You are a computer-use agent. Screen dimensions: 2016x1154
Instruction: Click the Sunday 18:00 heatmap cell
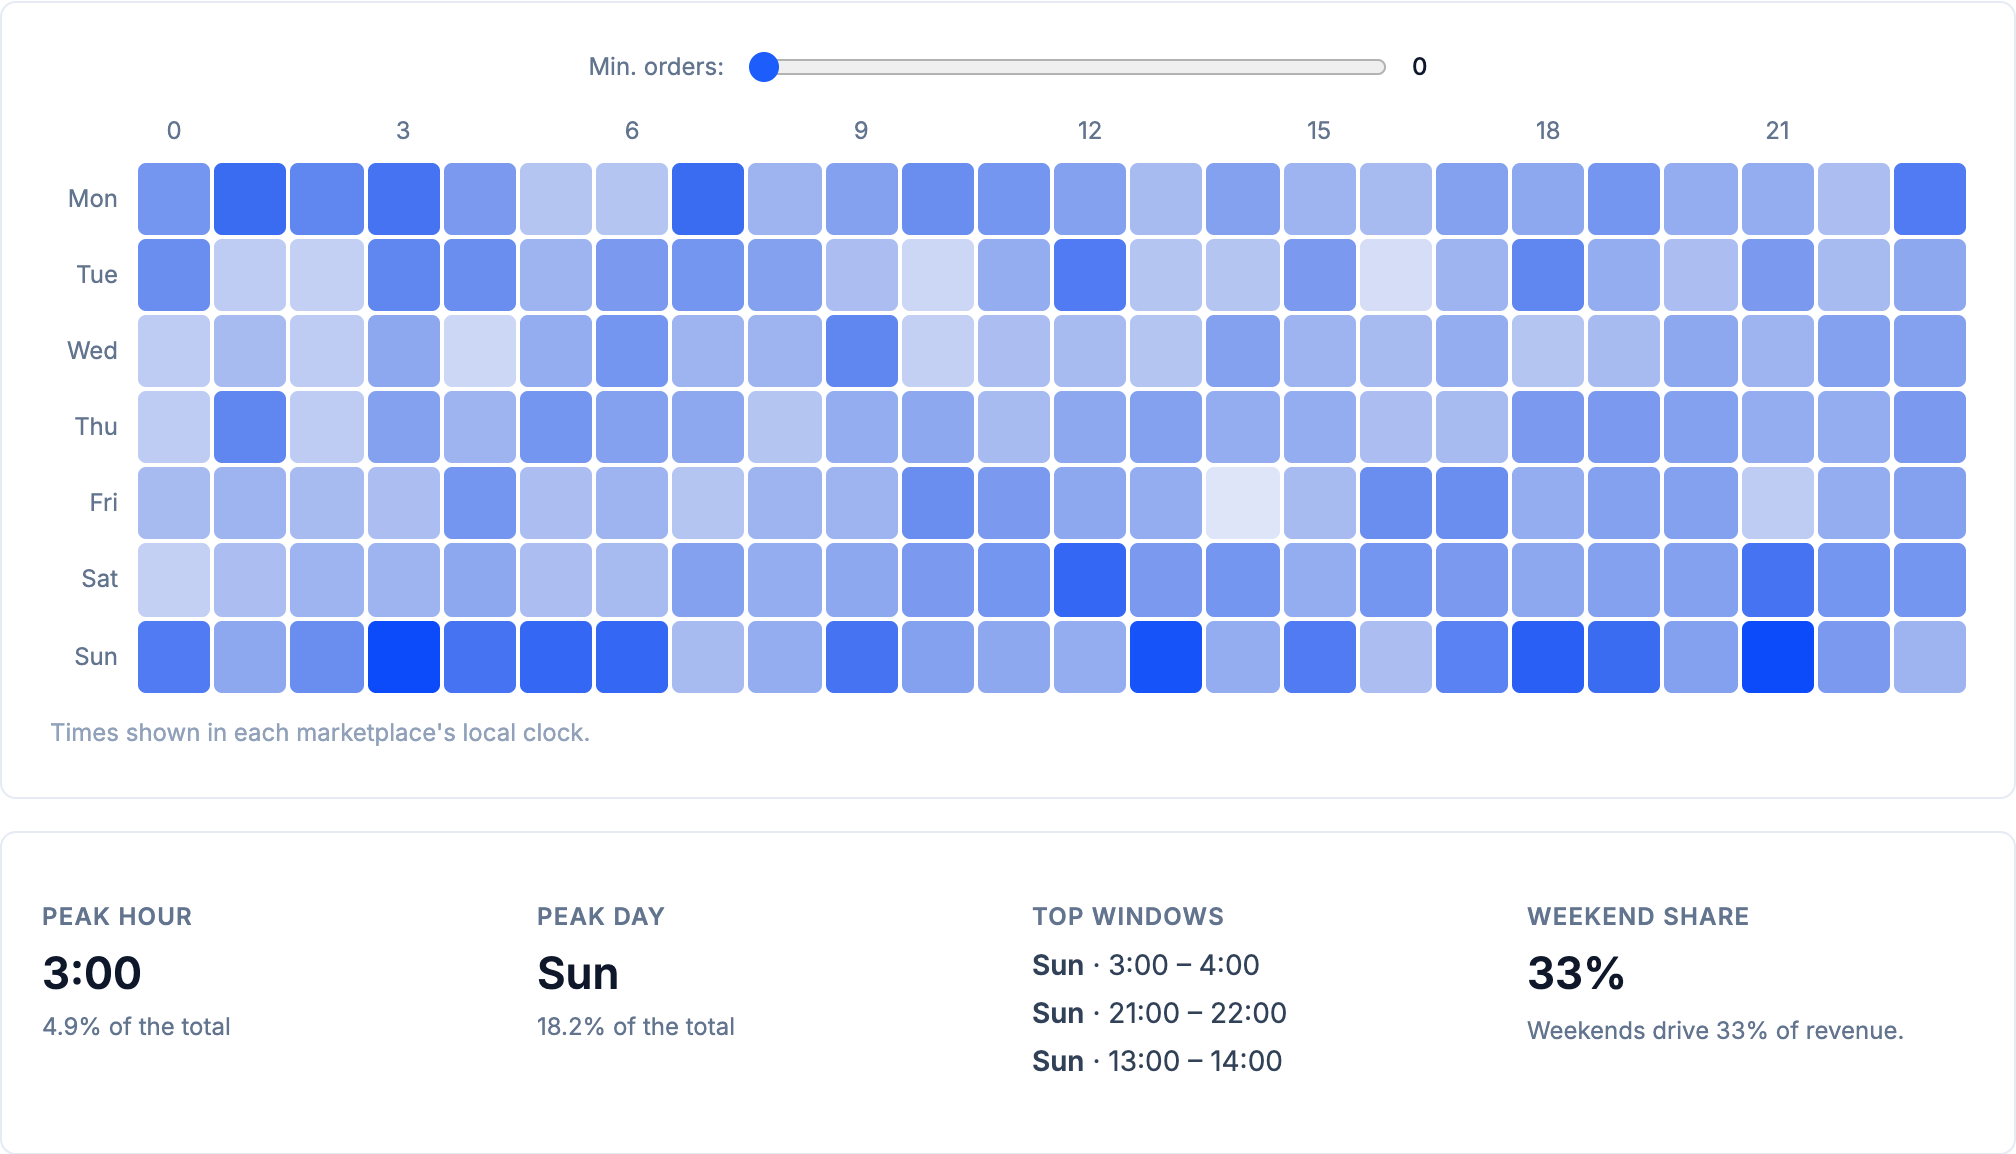click(1548, 657)
